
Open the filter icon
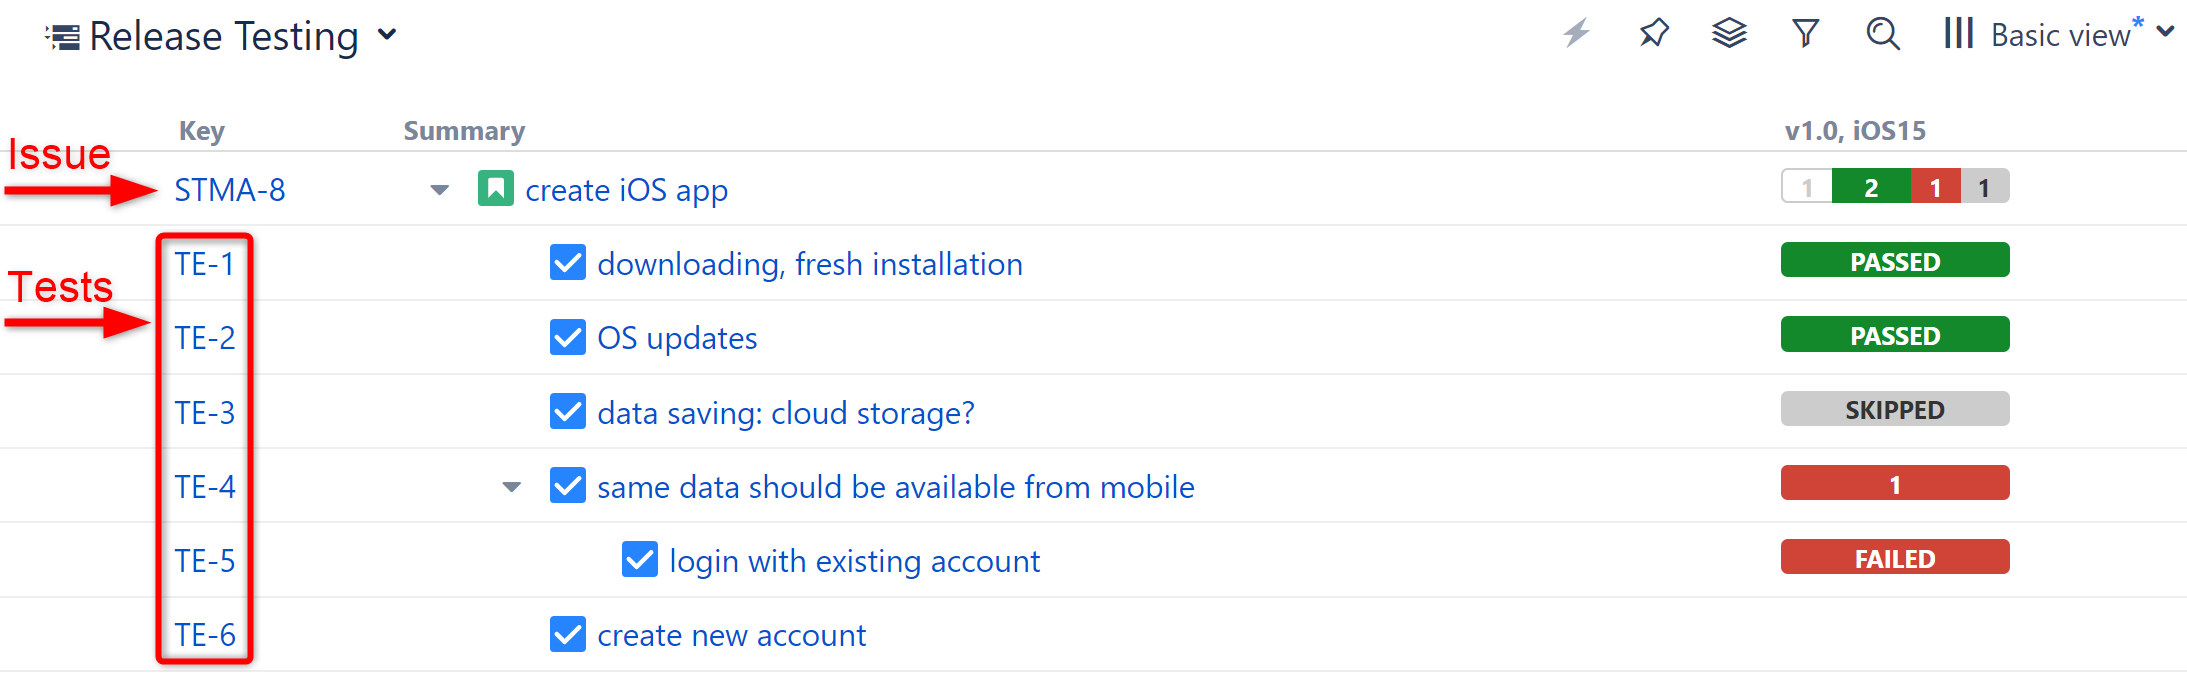point(1805,33)
